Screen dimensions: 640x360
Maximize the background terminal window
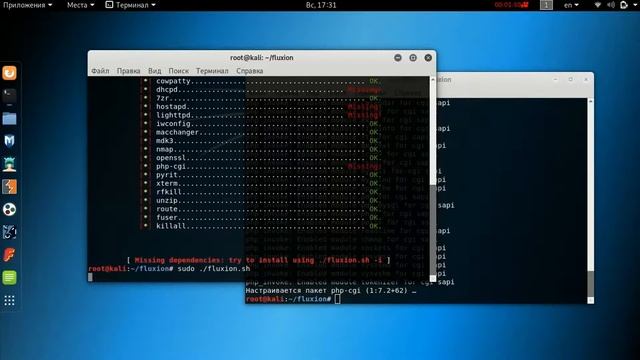[x=571, y=80]
